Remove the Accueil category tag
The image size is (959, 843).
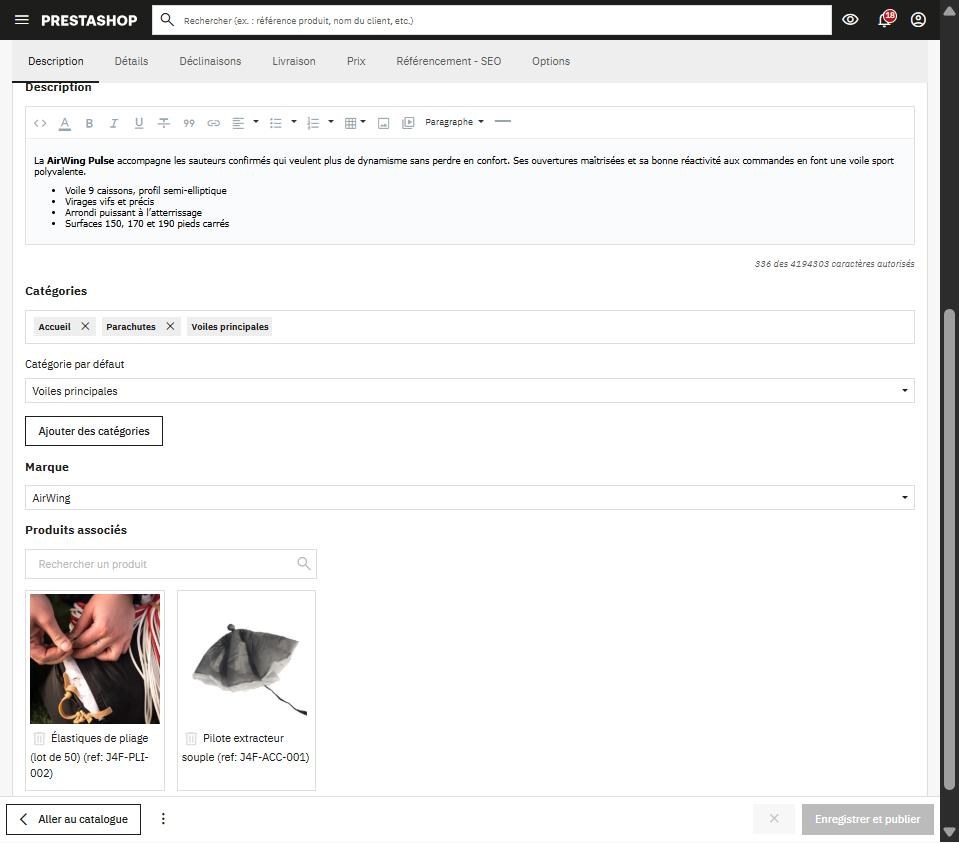click(x=85, y=326)
